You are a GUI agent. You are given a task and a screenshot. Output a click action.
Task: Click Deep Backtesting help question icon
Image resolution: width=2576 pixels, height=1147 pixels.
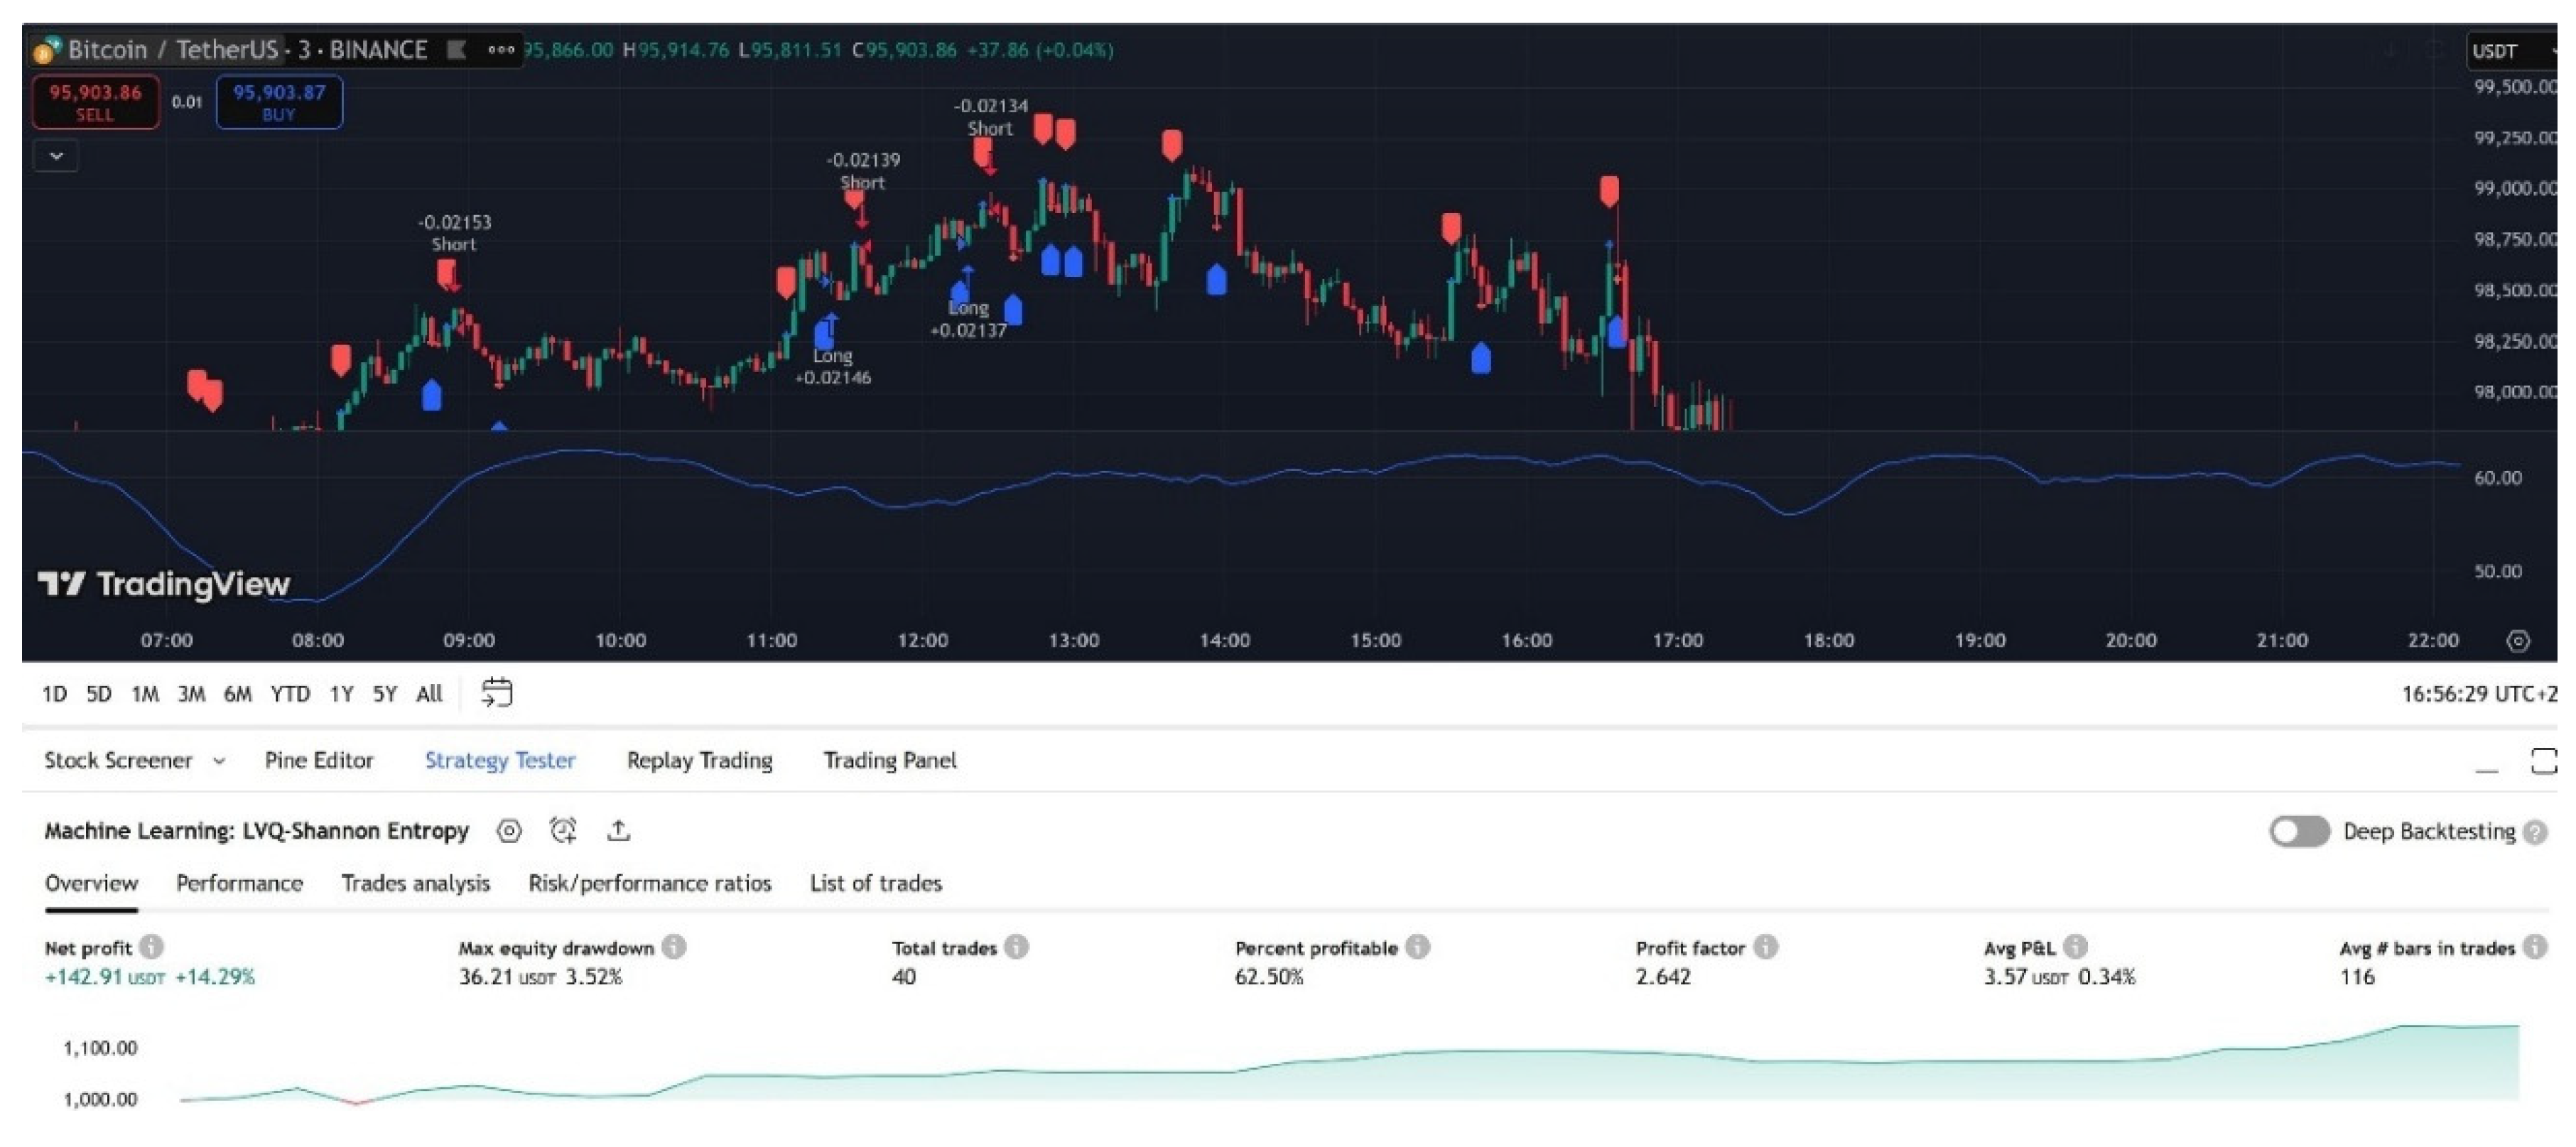(2534, 832)
